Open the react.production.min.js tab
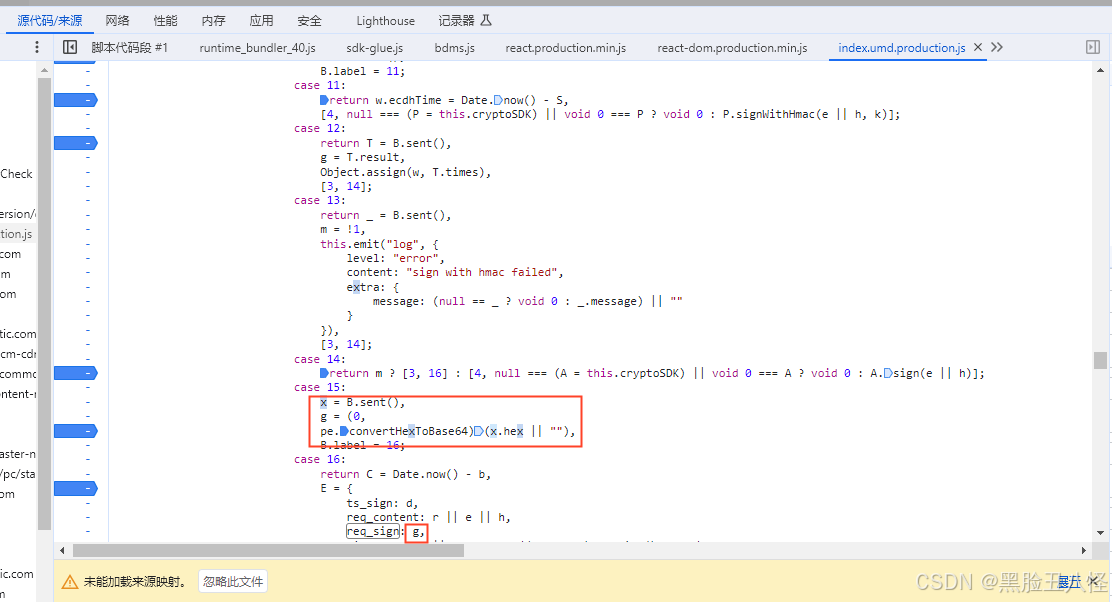The width and height of the screenshot is (1112, 602). tap(566, 47)
